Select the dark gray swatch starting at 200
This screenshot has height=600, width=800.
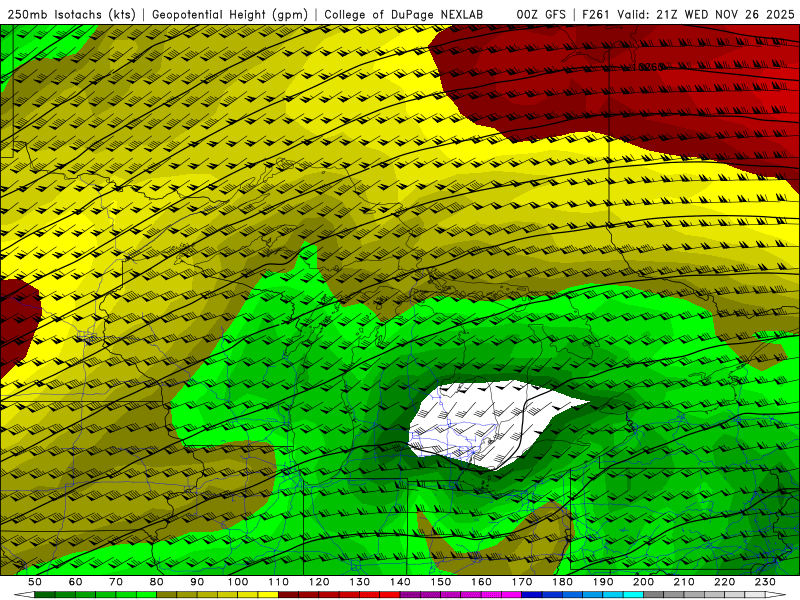click(654, 595)
